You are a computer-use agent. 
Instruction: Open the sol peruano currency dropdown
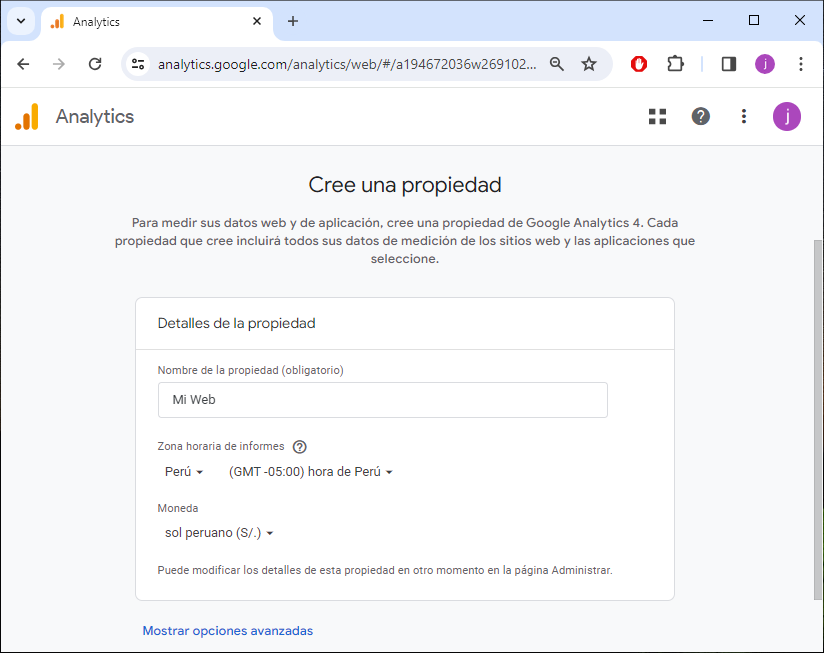(219, 533)
